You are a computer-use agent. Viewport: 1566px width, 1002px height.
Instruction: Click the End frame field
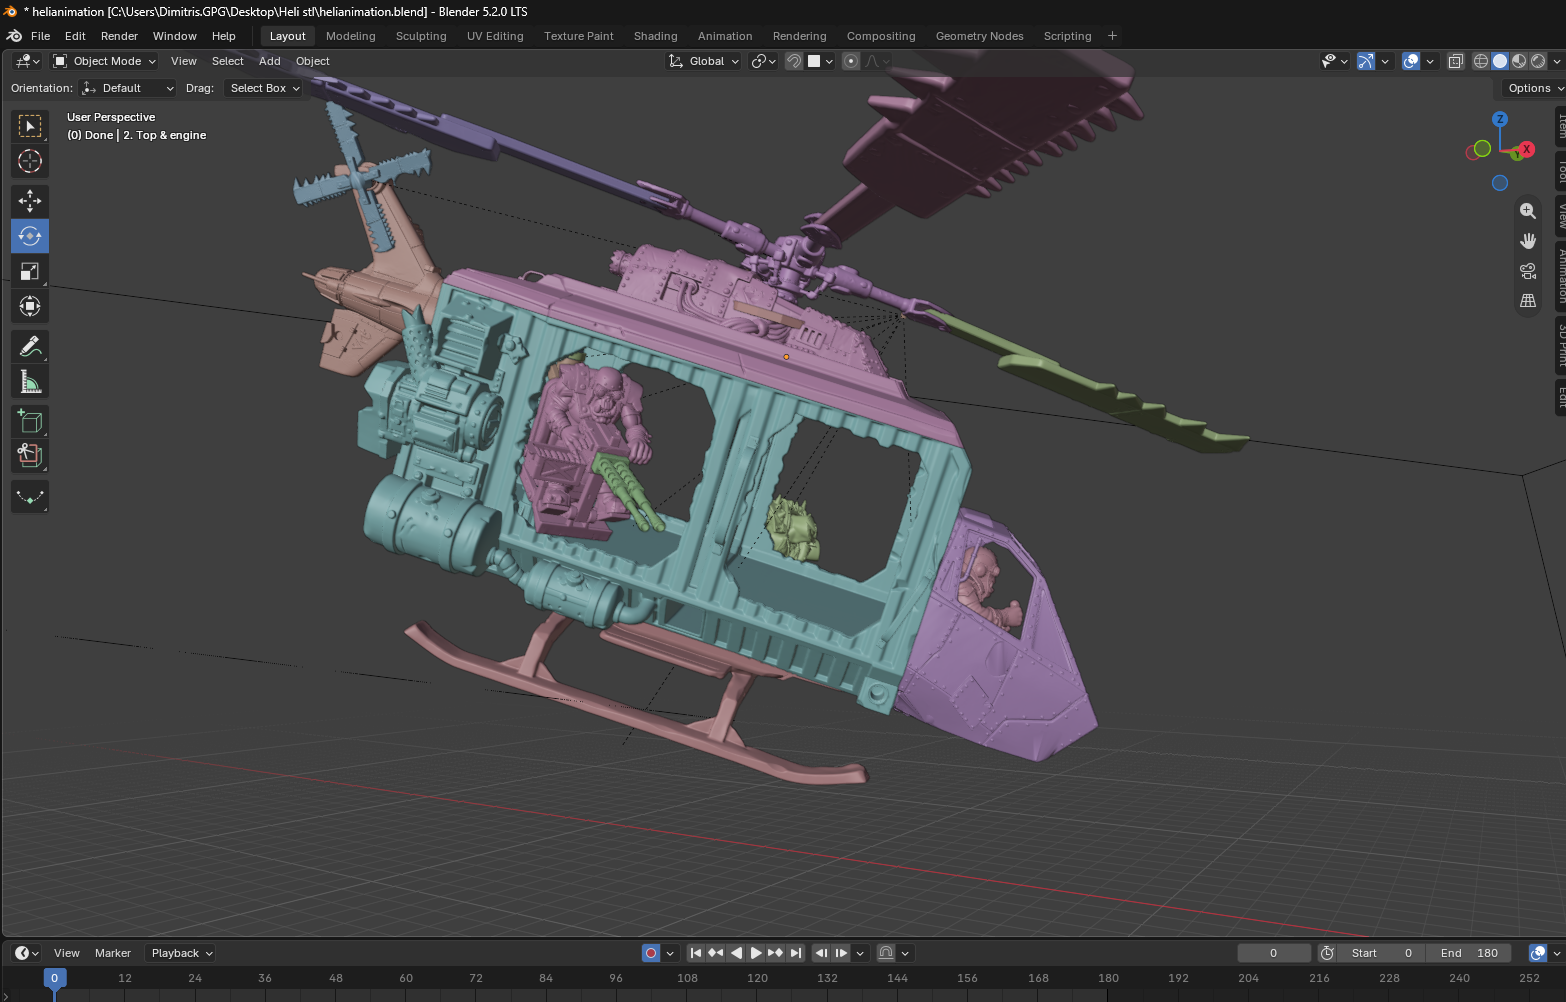click(x=1469, y=953)
